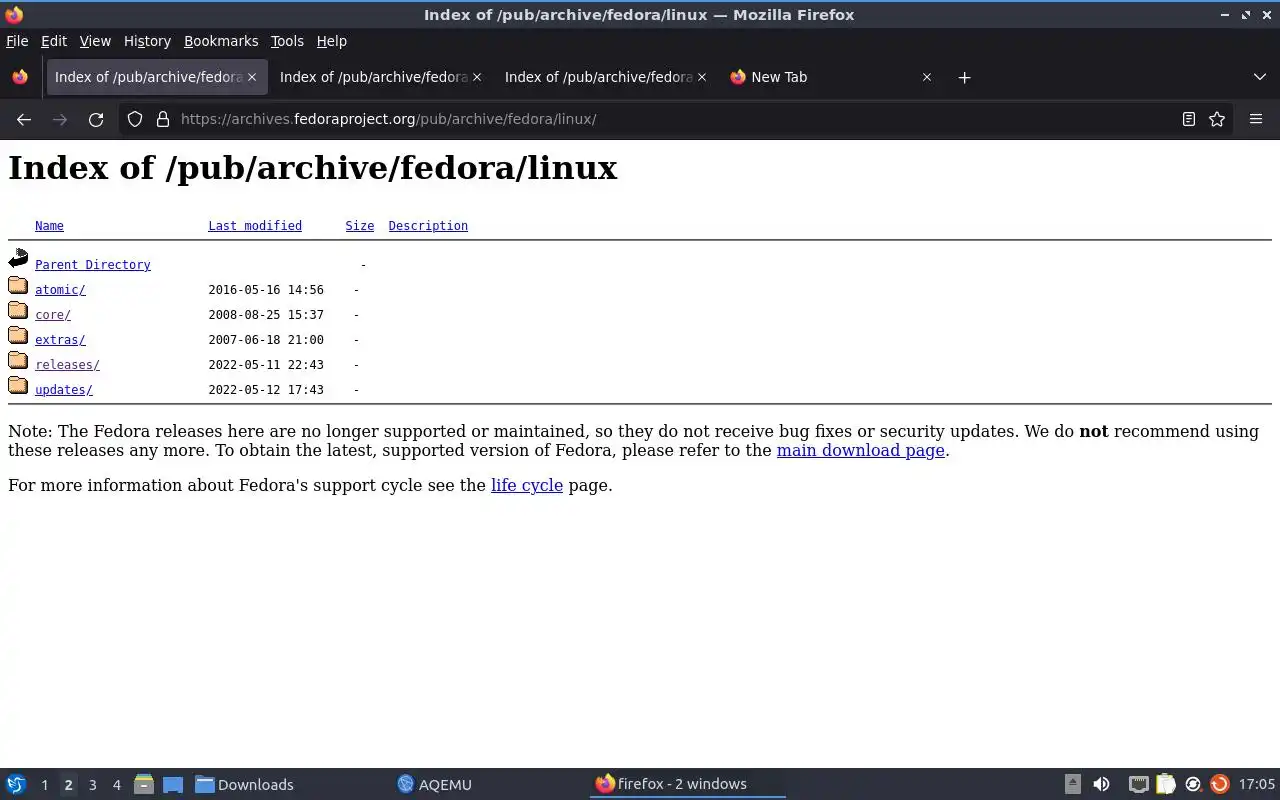Reload the current page
Screen dimensions: 1280x800
click(x=96, y=119)
